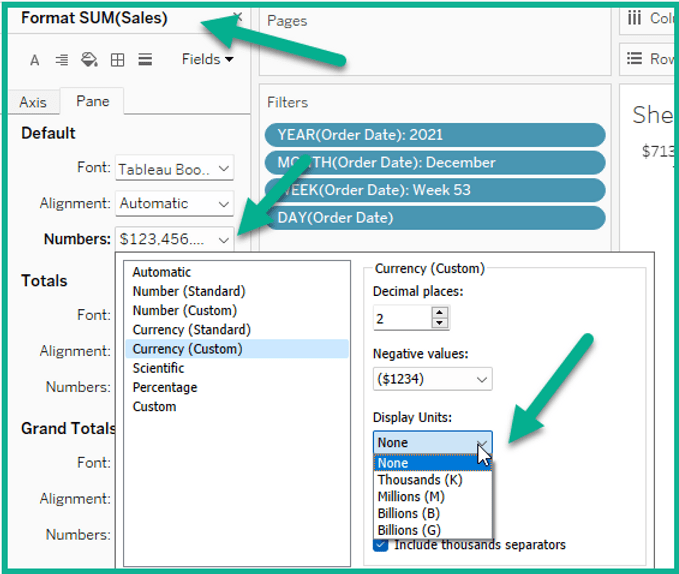Increase decimal places with stepper up arrow
The image size is (679, 574).
[x=440, y=313]
